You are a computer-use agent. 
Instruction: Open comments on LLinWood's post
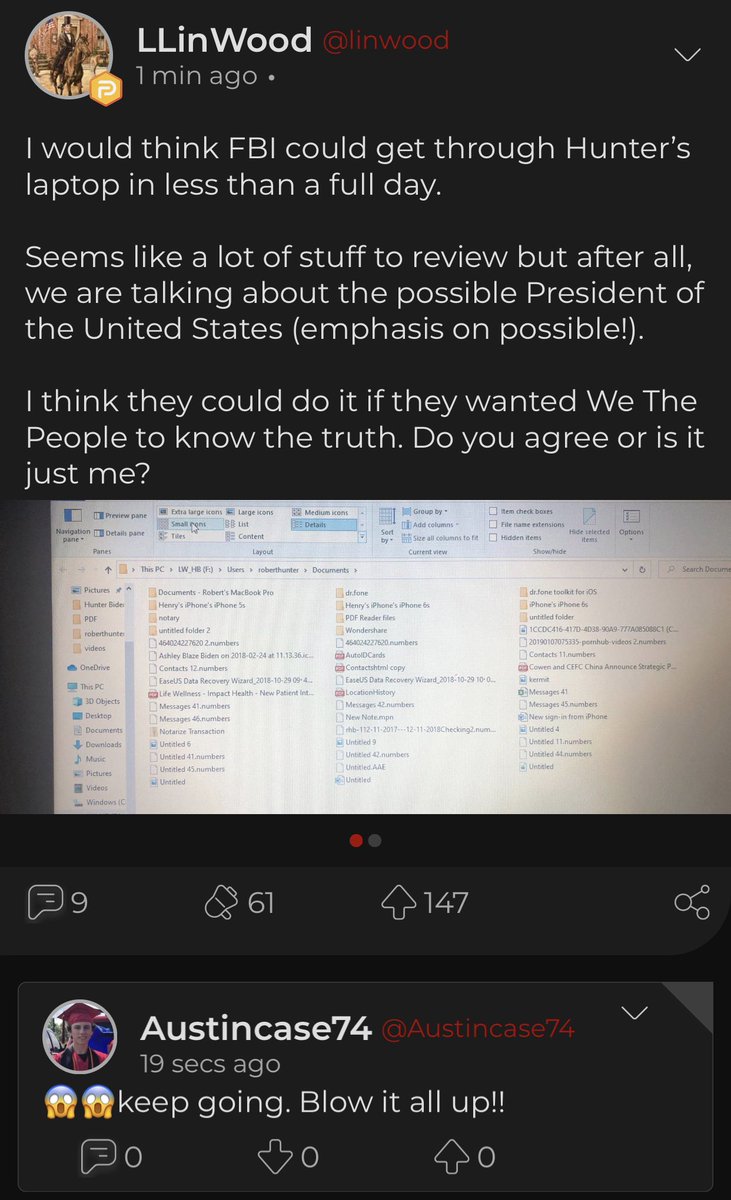[59, 902]
